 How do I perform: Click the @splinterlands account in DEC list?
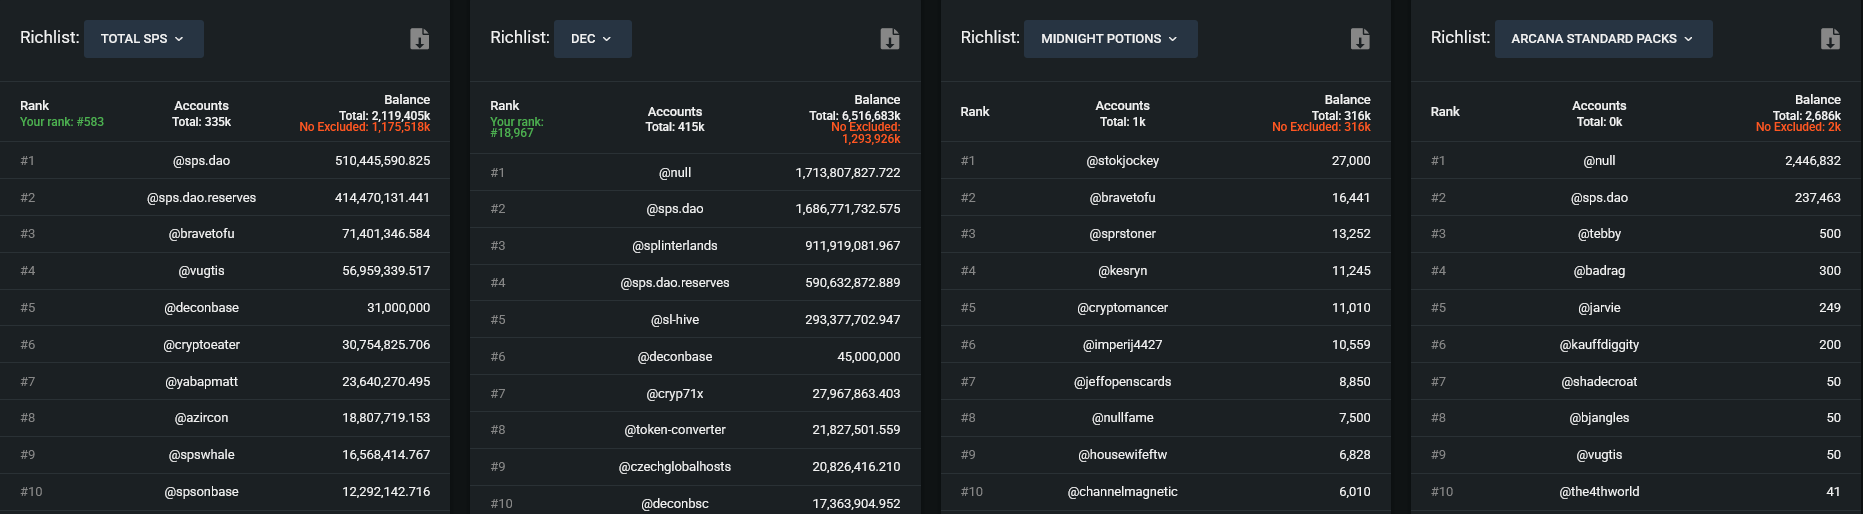coord(675,246)
